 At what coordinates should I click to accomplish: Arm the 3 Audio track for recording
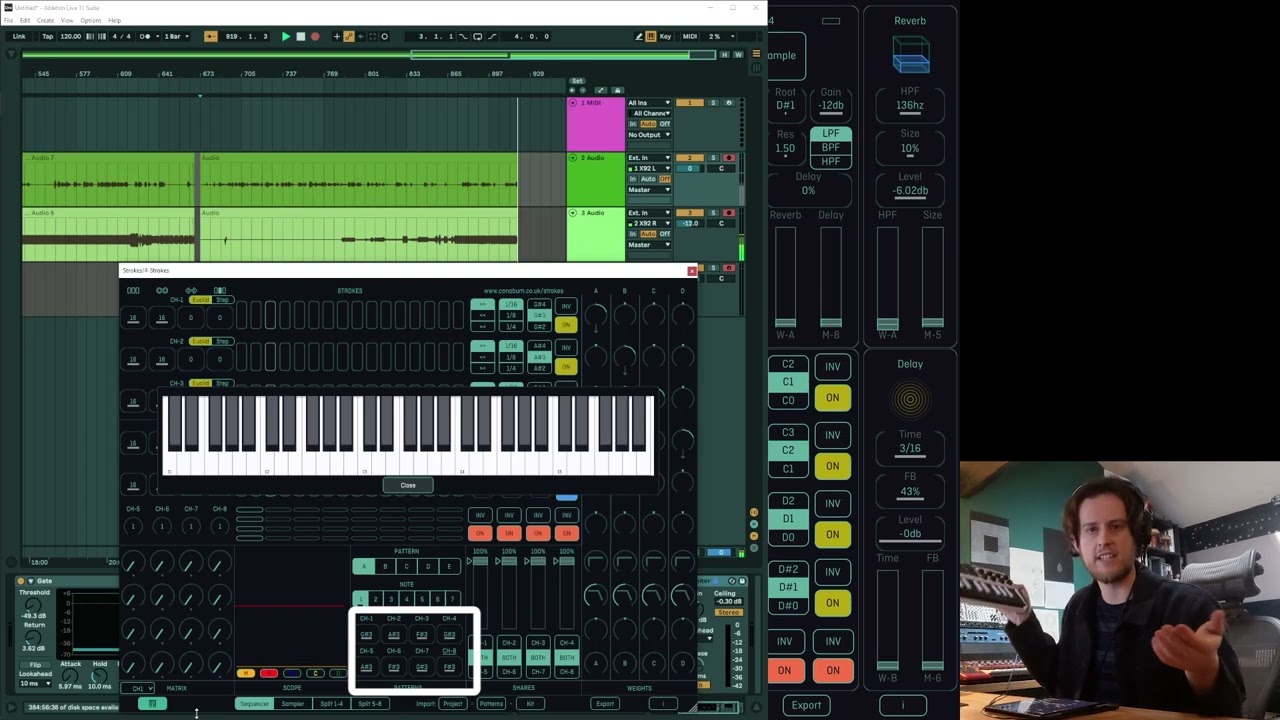coord(728,213)
